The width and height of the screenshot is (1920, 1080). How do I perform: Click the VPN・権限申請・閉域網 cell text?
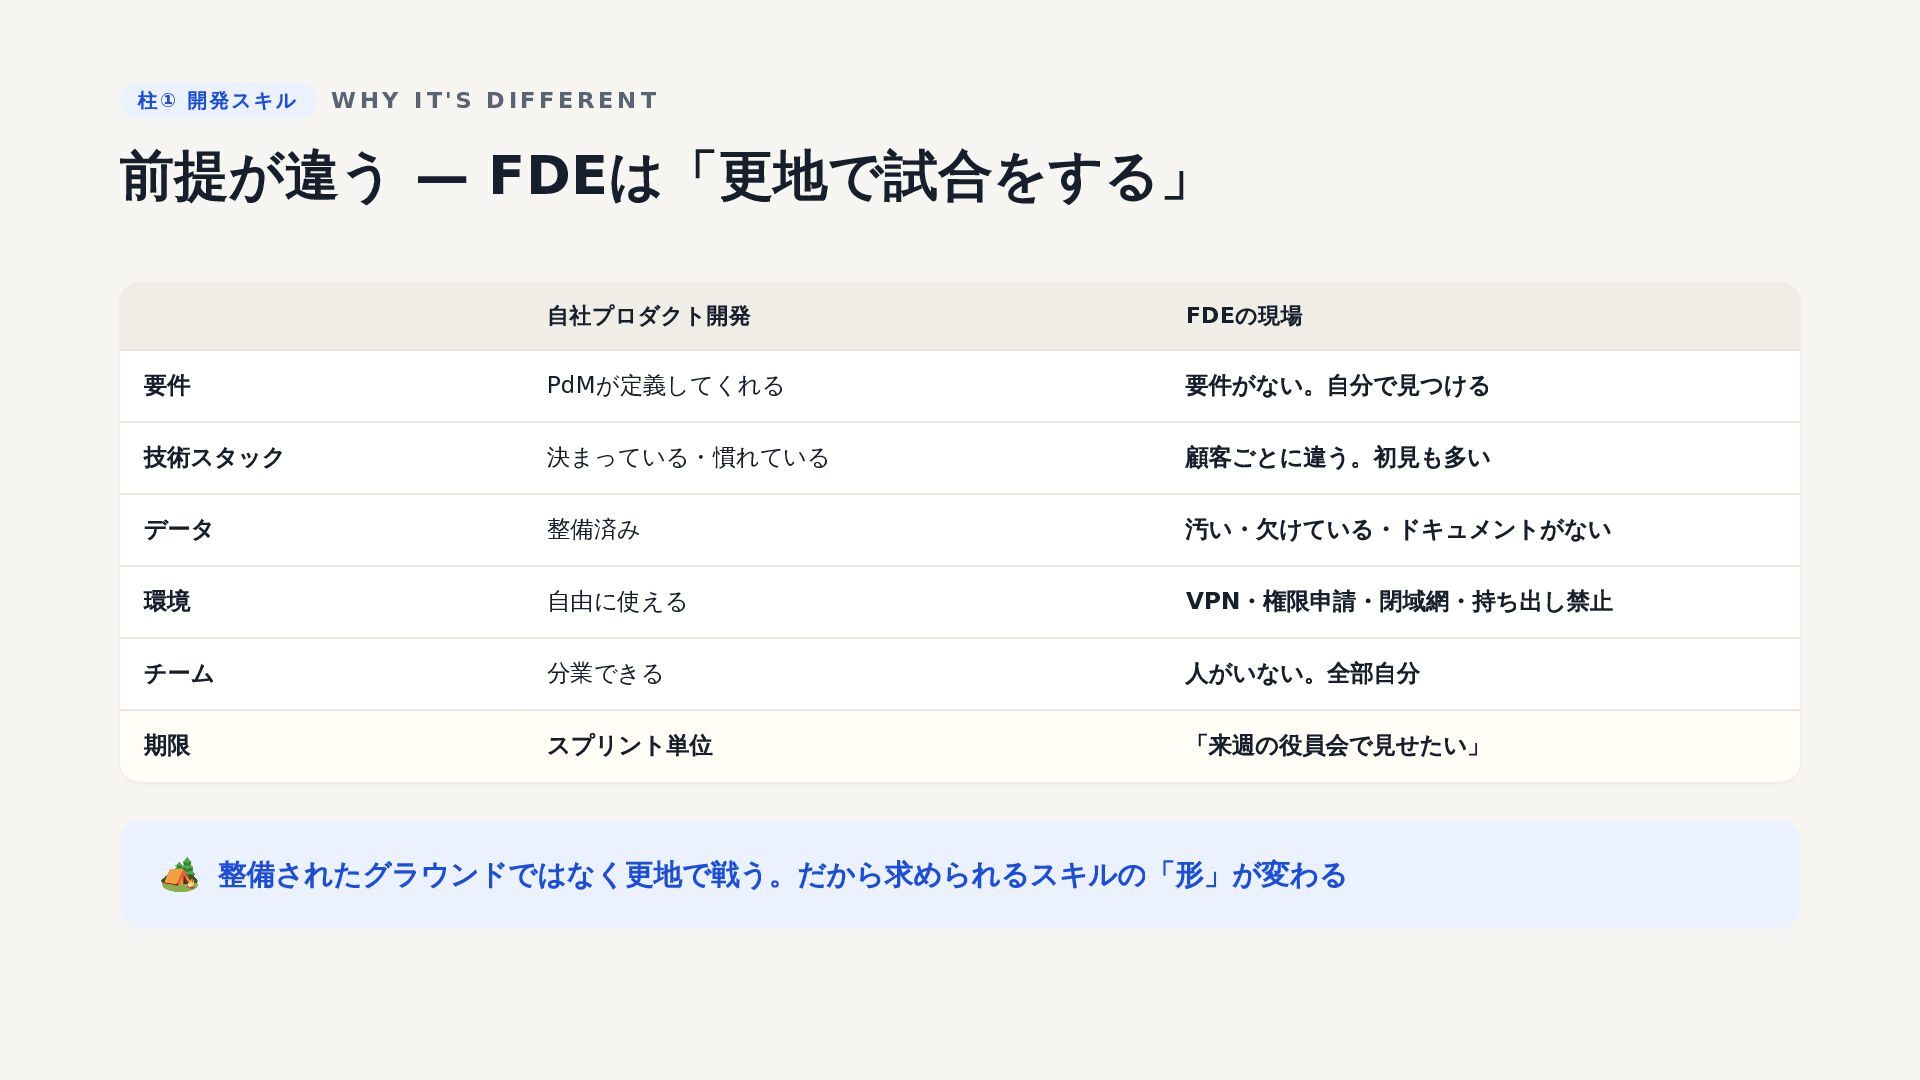click(1399, 602)
